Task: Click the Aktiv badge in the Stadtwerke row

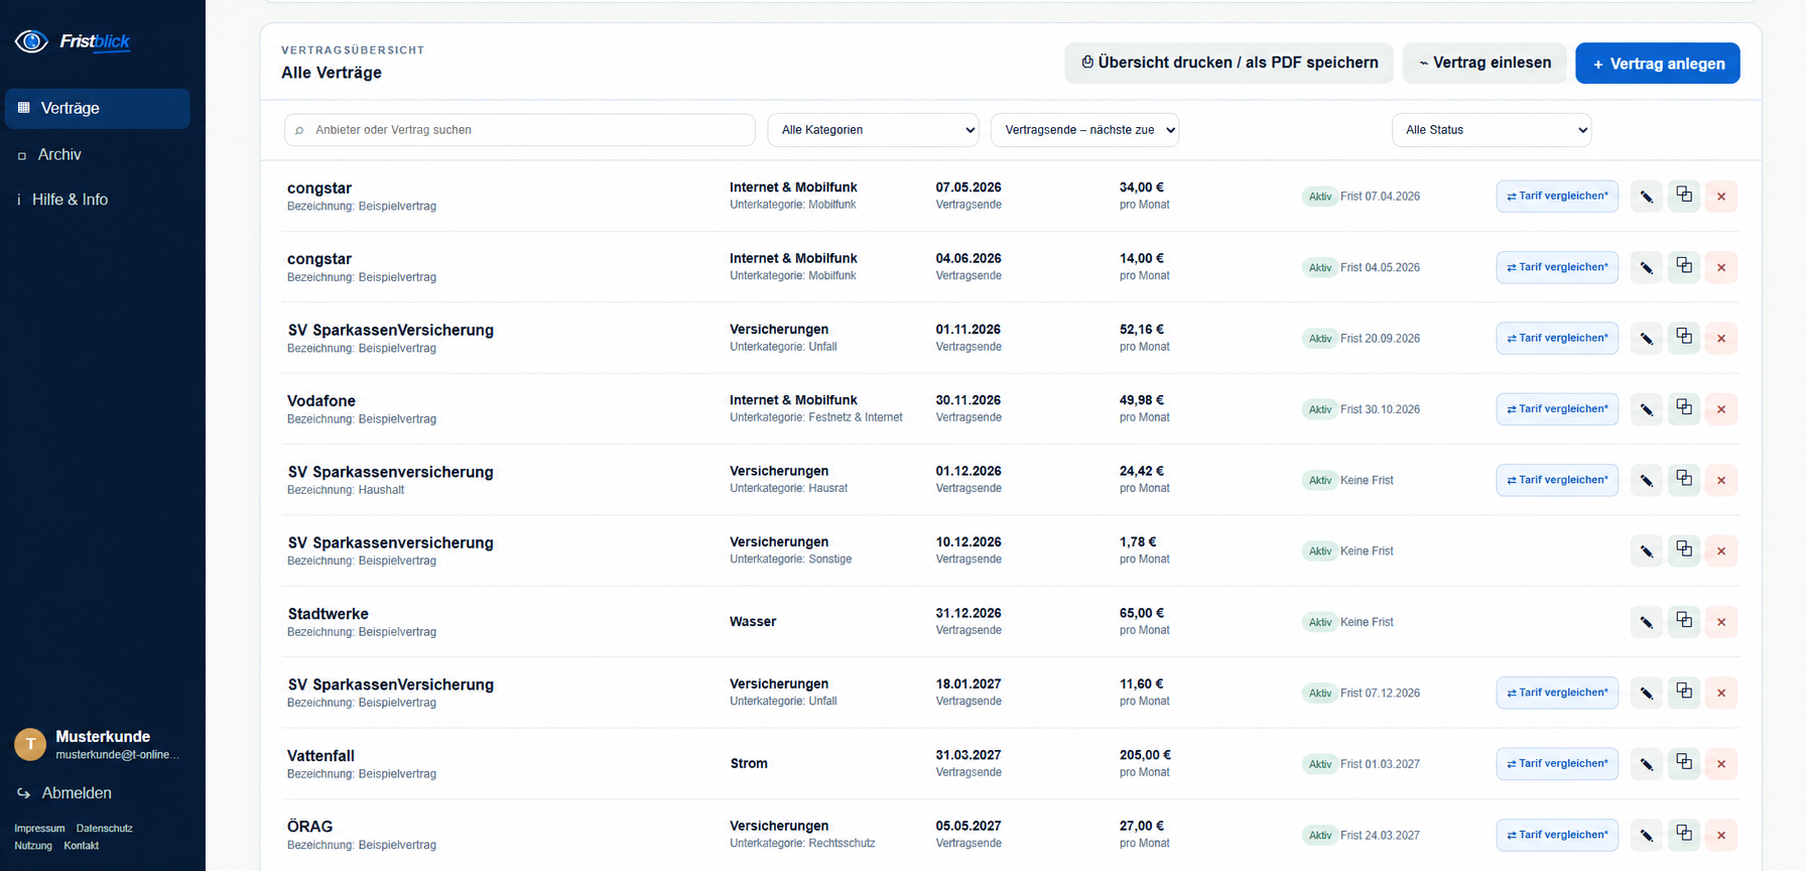Action: pyautogui.click(x=1320, y=622)
